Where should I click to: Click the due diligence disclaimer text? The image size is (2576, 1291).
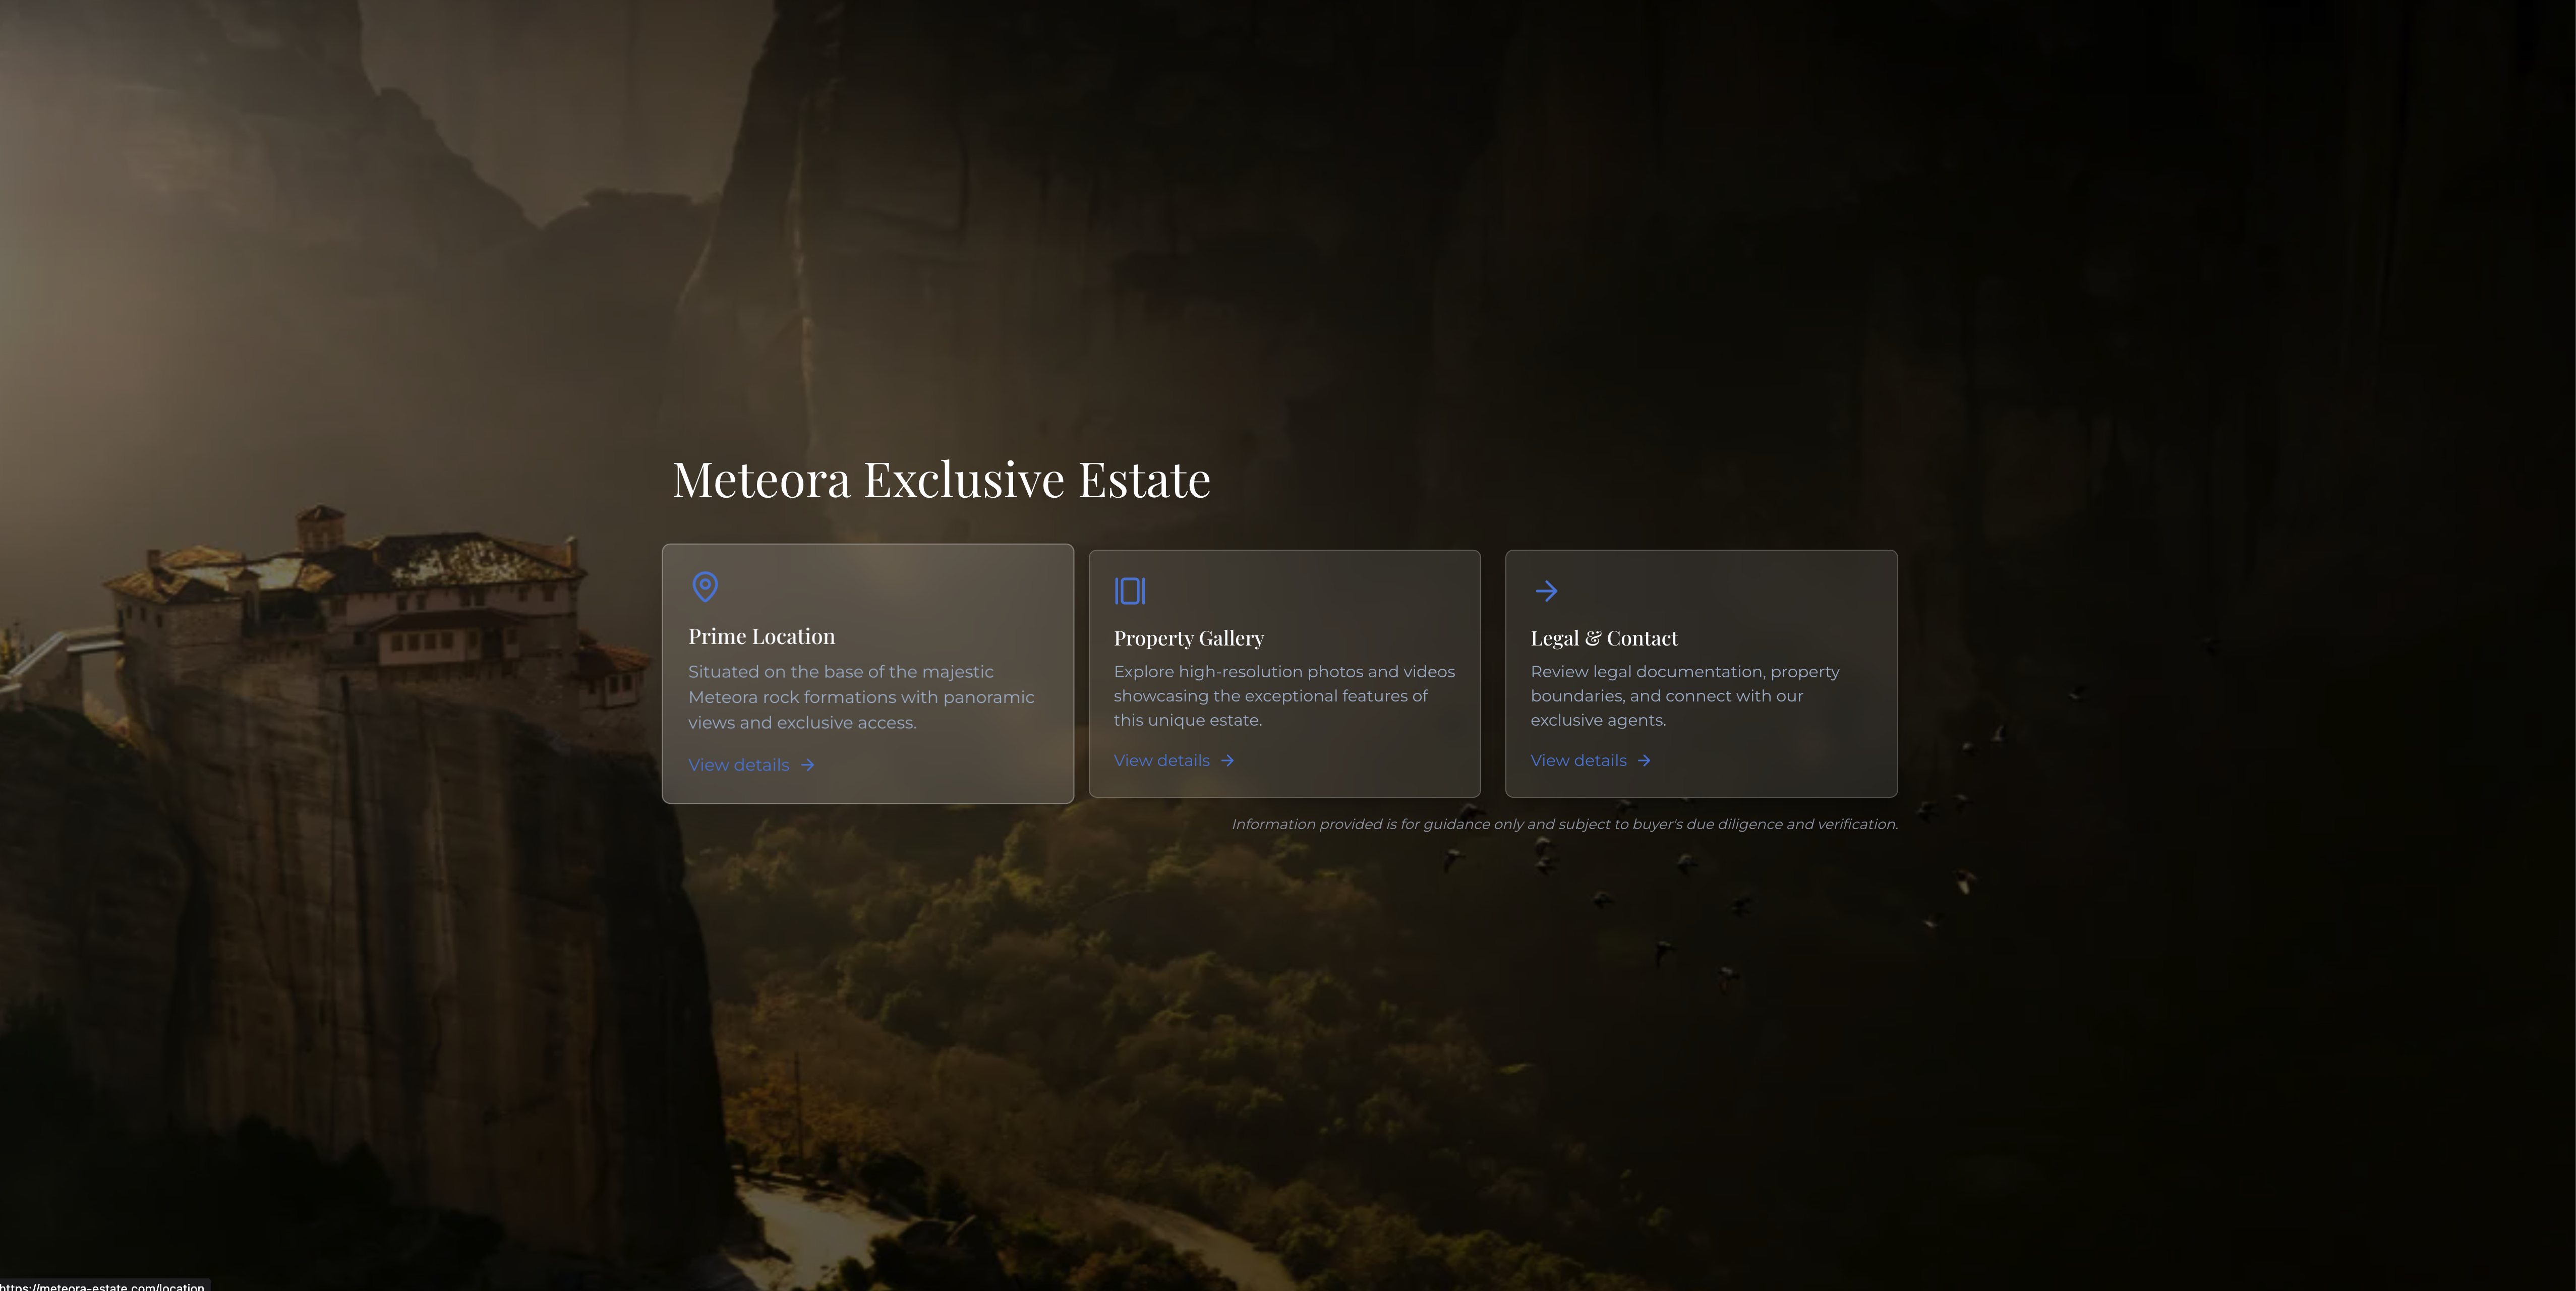(1564, 824)
